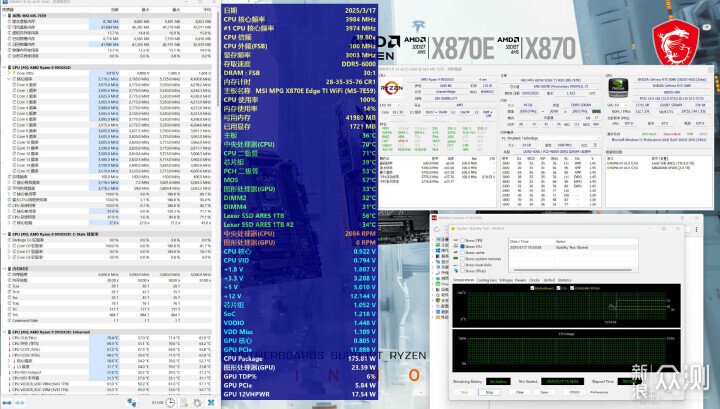720x409 pixels.
Task: Switch to the Voltages tab
Action: [506, 280]
